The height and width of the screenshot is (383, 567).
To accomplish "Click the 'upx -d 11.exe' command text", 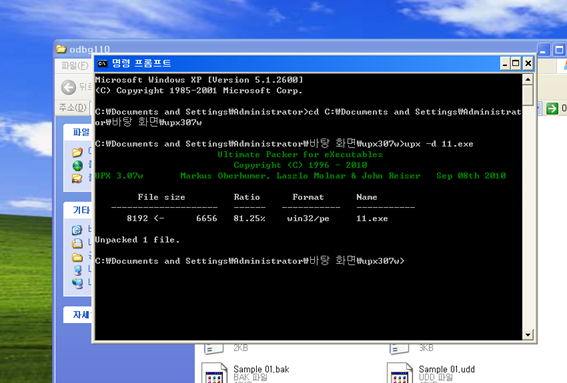I will (439, 144).
